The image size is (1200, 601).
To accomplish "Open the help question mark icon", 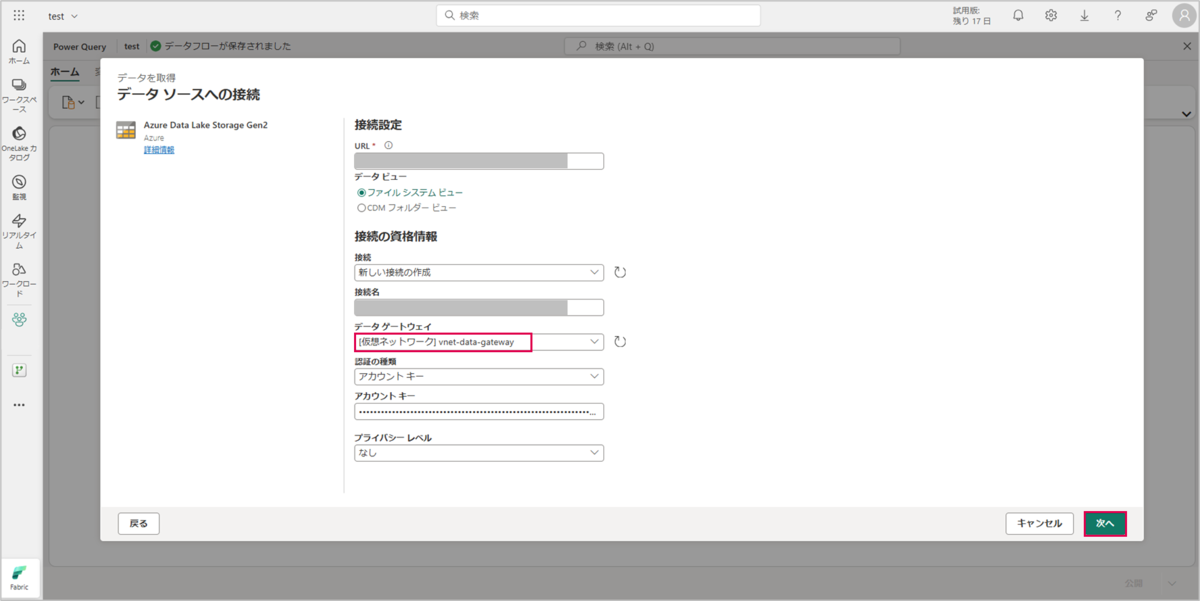I will (x=1118, y=16).
